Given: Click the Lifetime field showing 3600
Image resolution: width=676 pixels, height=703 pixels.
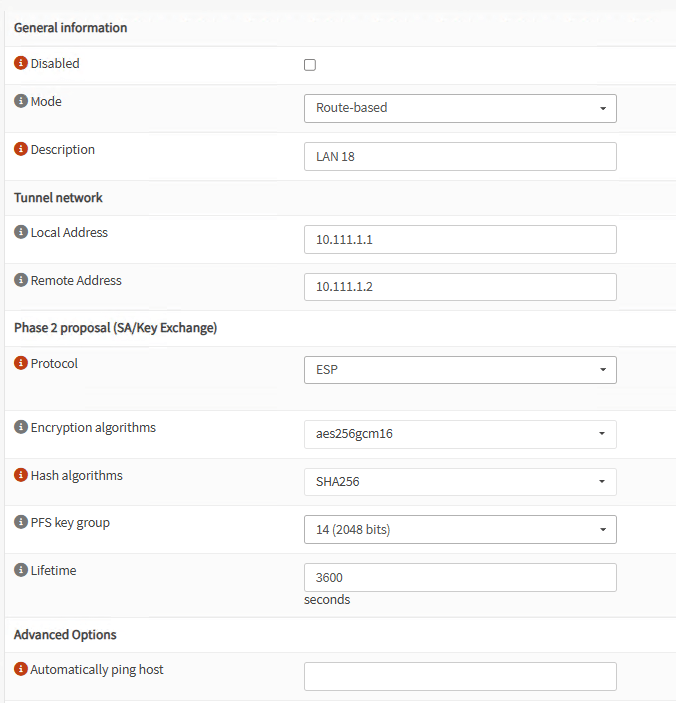Looking at the screenshot, I should 460,577.
